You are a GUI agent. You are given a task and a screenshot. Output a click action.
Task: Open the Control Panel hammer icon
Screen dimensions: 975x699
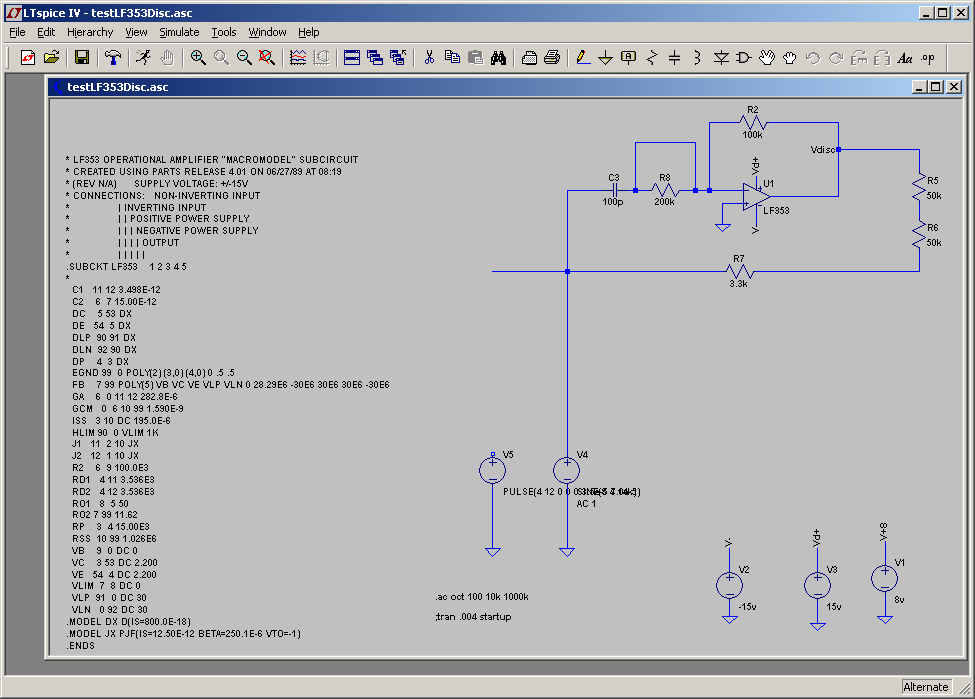[113, 58]
